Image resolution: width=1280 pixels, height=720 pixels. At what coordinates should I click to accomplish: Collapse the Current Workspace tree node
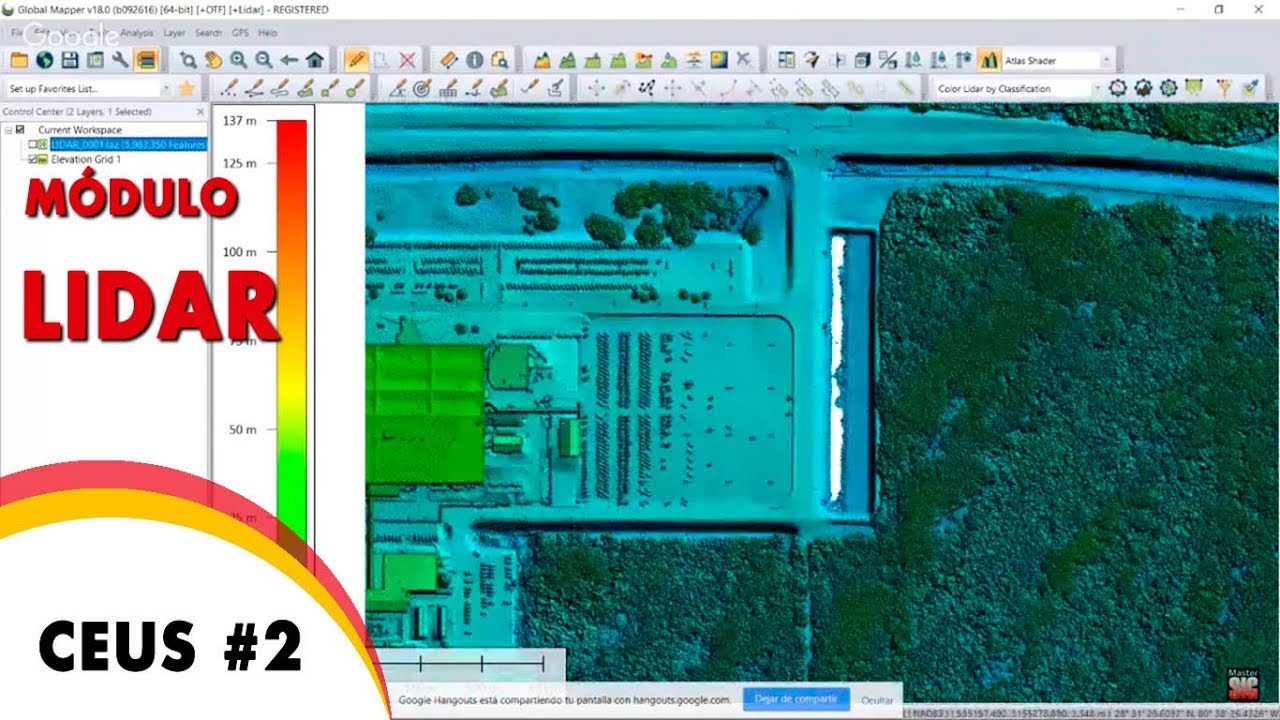8,130
